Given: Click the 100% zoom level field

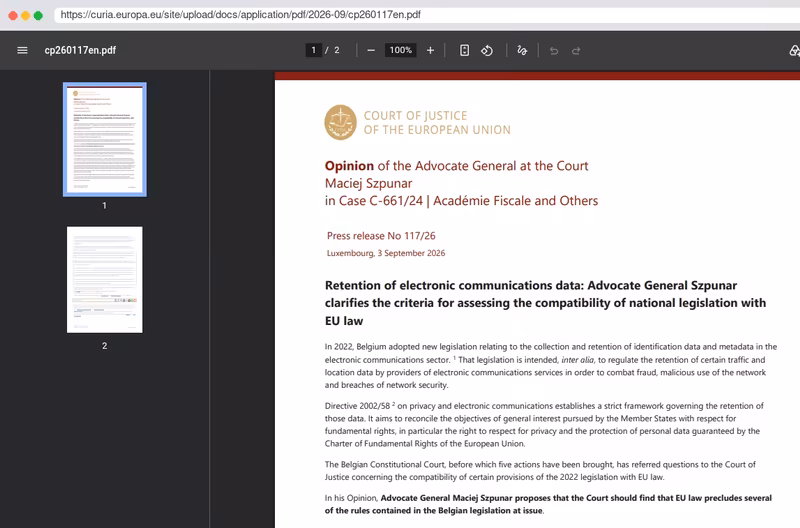Looking at the screenshot, I should (x=401, y=50).
